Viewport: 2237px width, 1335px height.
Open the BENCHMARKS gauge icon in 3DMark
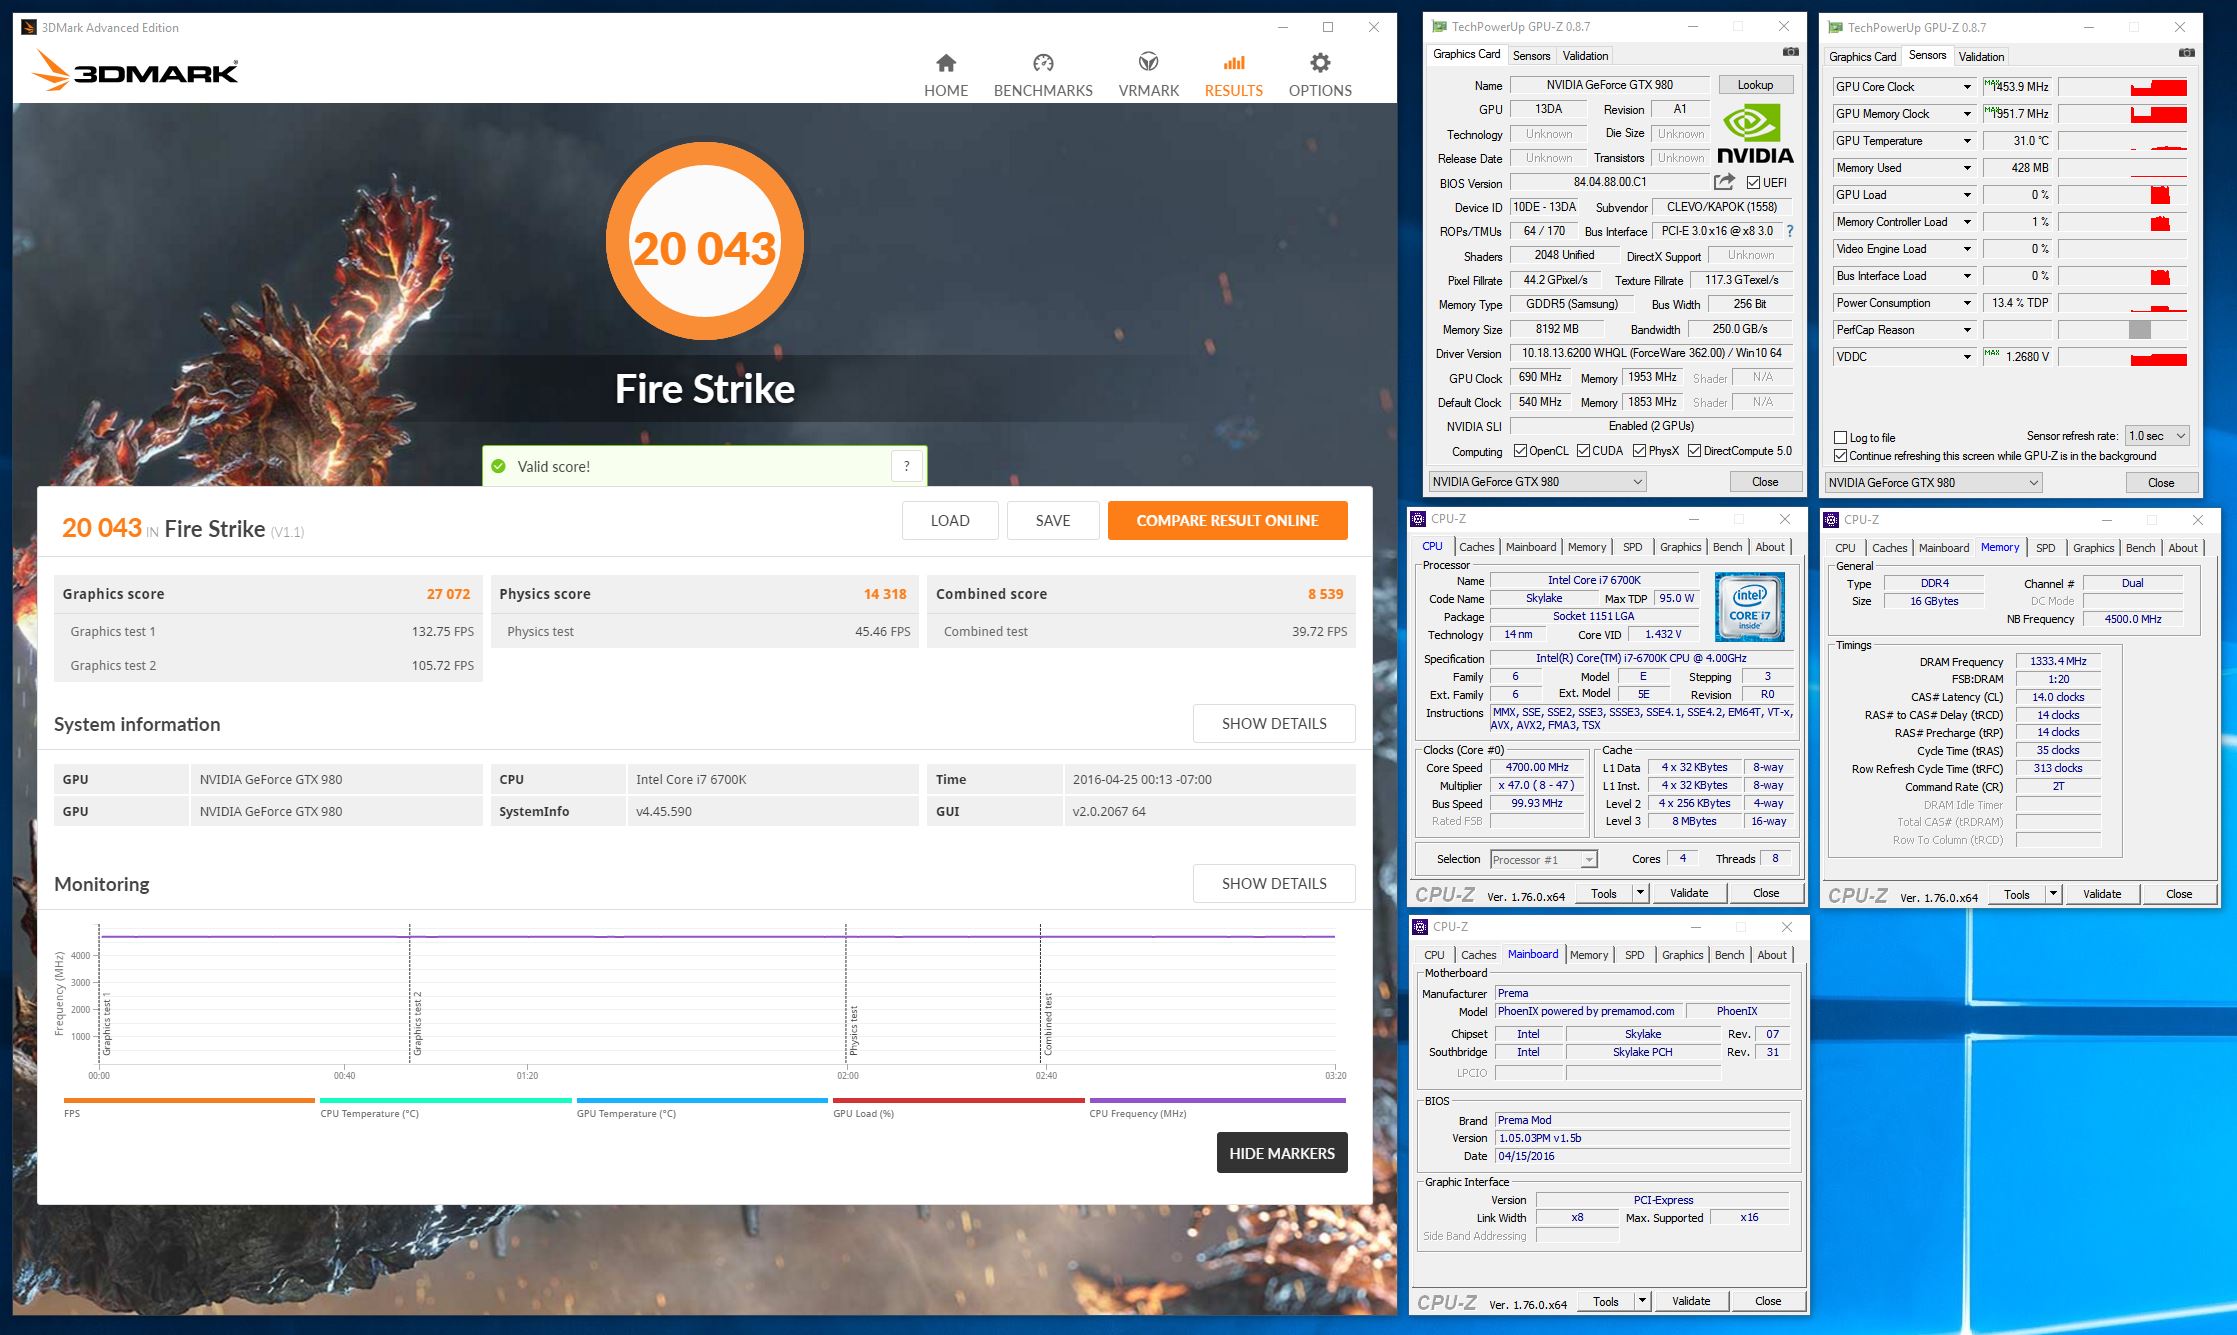point(1043,64)
